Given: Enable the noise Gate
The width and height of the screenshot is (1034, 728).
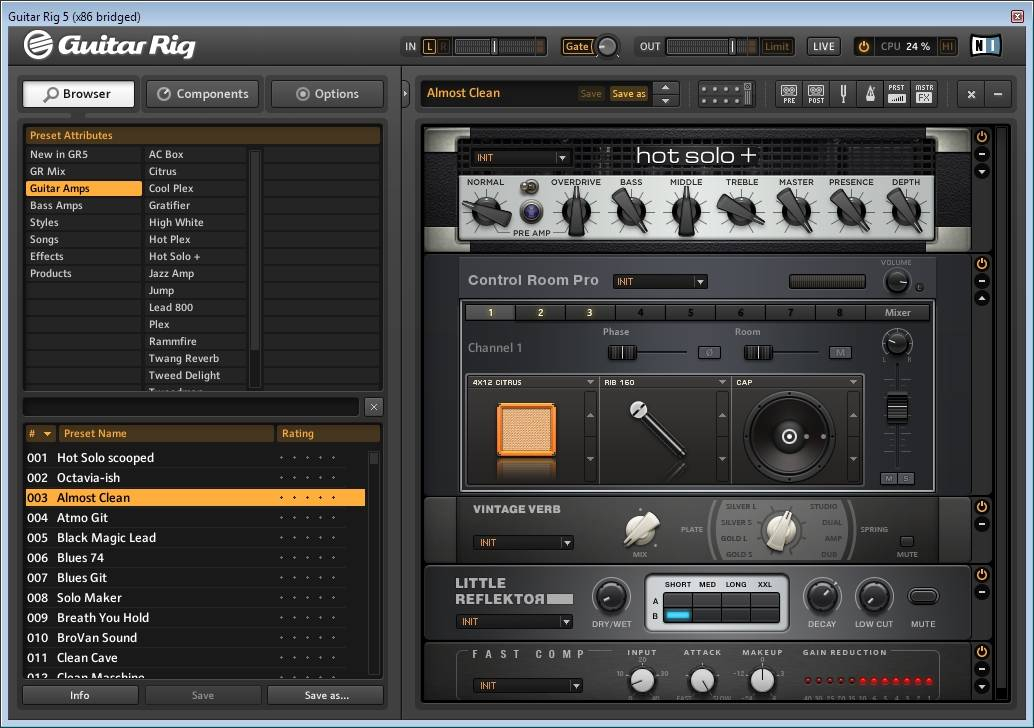Looking at the screenshot, I should tap(577, 46).
